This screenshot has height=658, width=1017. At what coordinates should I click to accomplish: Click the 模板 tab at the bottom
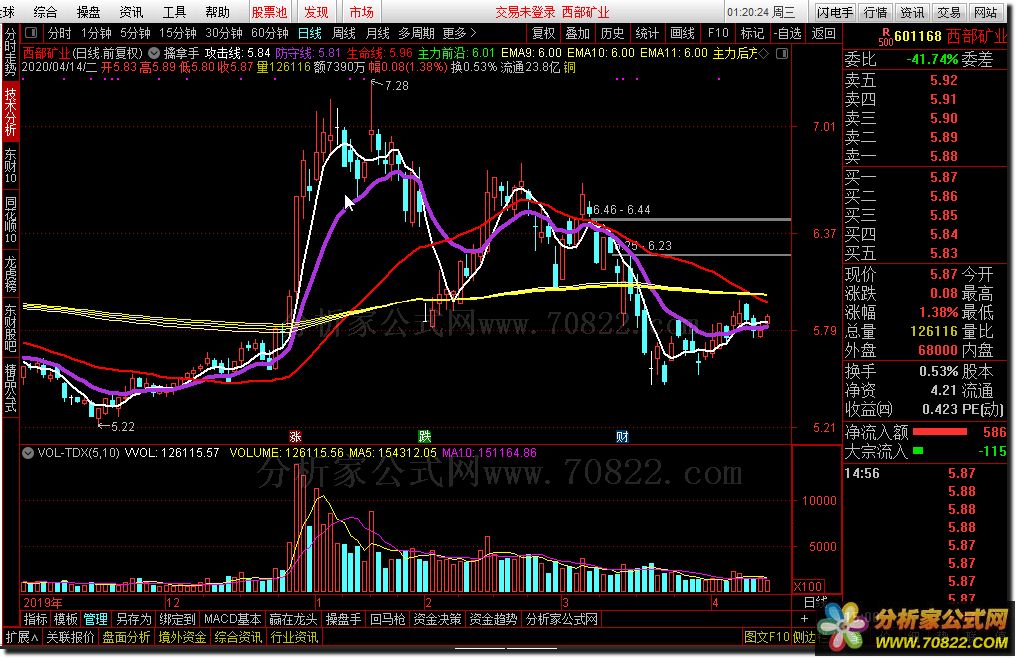tap(66, 619)
